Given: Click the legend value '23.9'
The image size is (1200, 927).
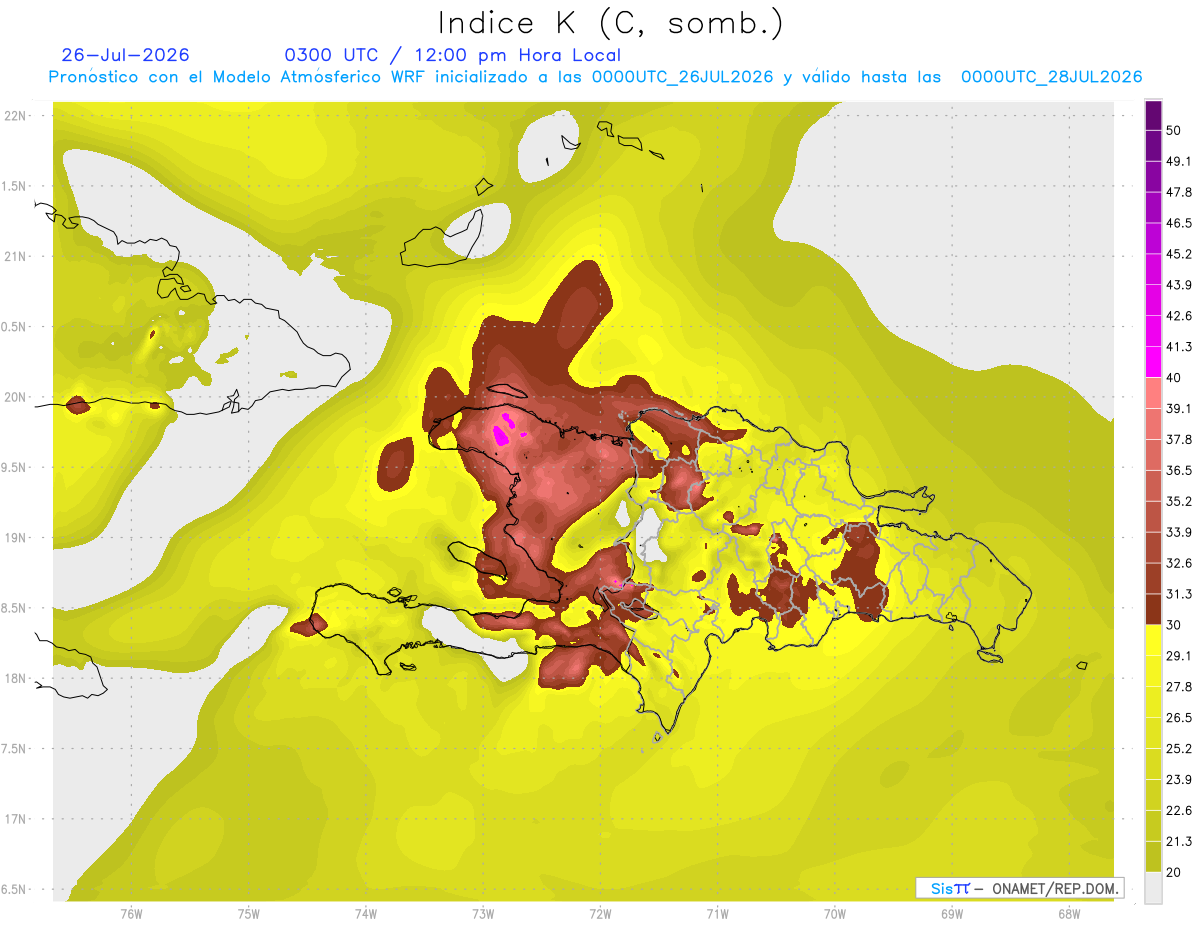Looking at the screenshot, I should [x=1179, y=780].
